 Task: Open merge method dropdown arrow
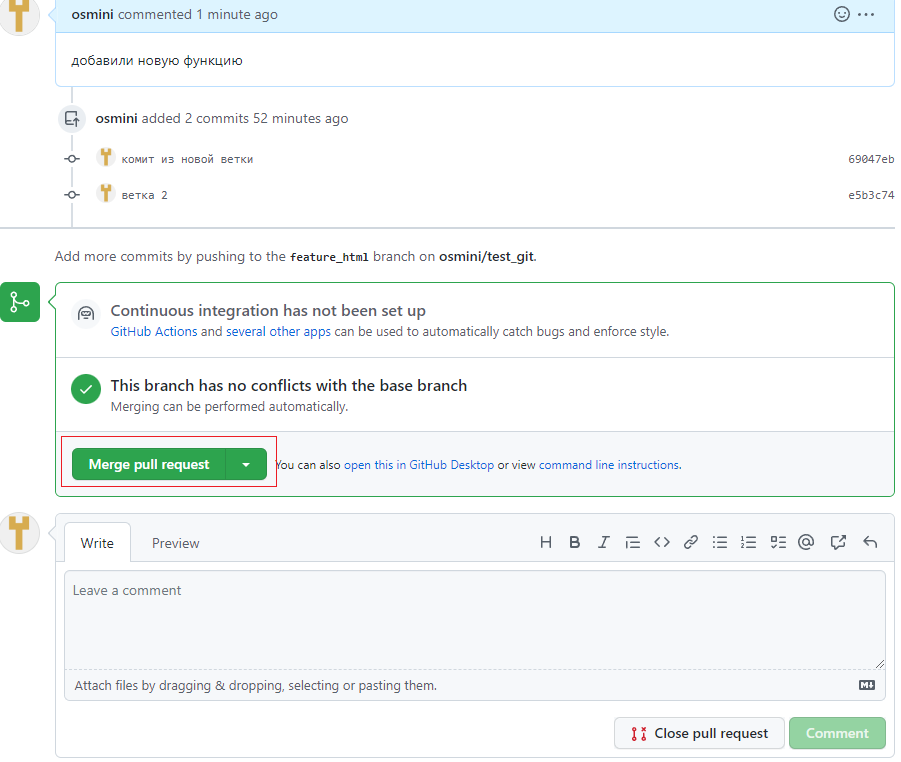pyautogui.click(x=246, y=464)
